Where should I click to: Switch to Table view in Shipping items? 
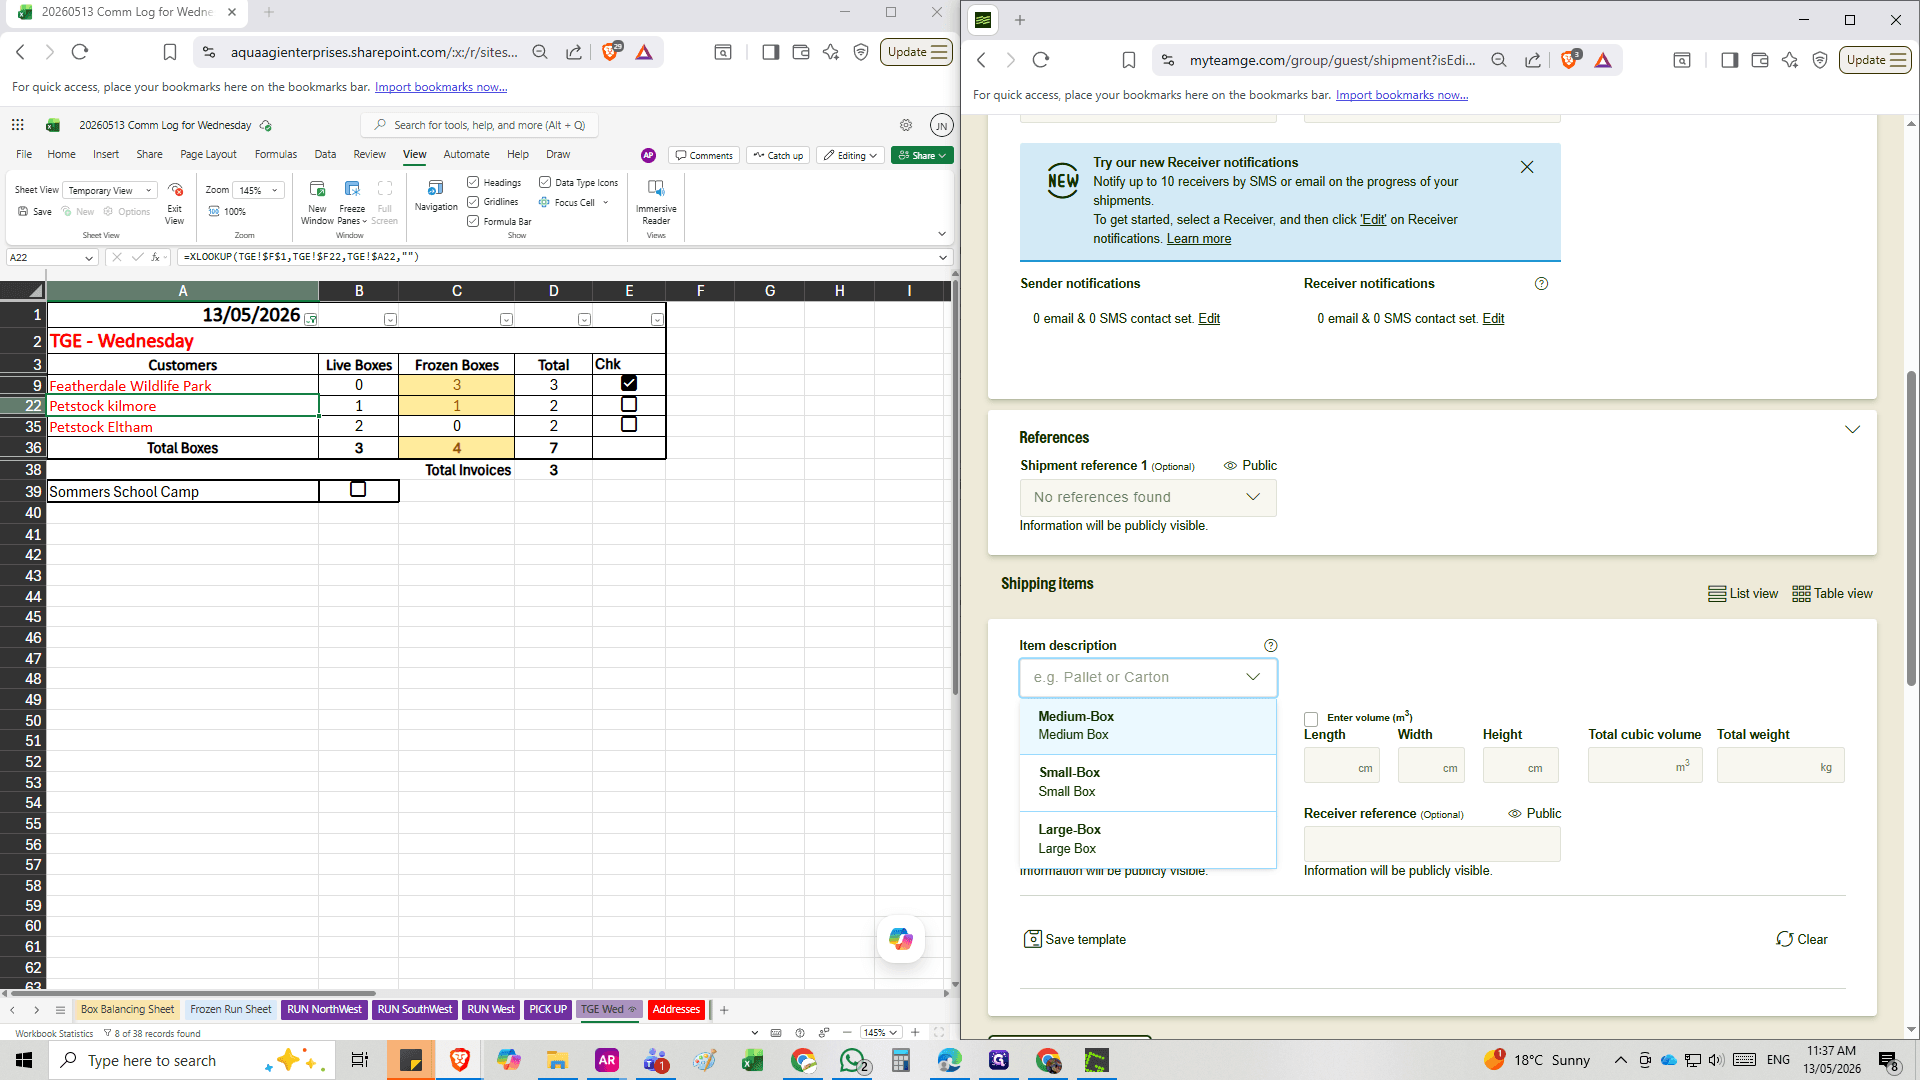[x=1832, y=594]
